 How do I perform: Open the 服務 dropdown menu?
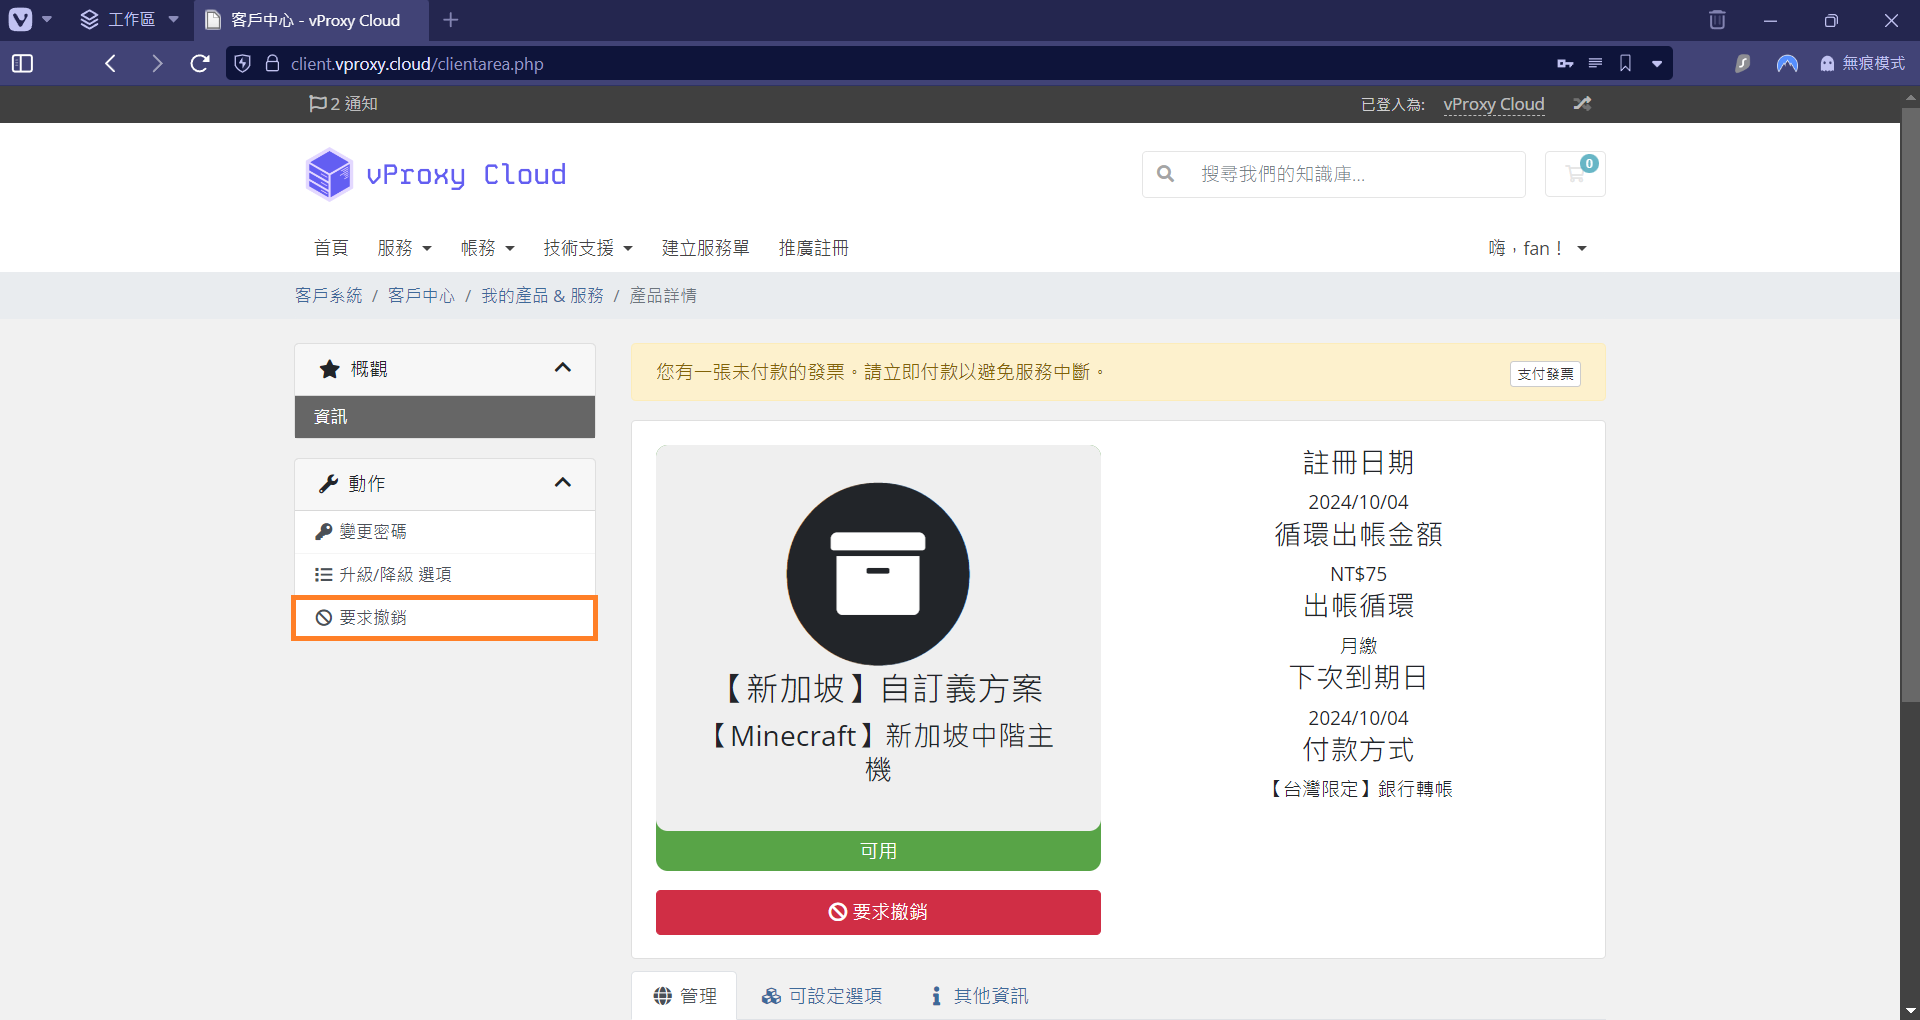[404, 248]
